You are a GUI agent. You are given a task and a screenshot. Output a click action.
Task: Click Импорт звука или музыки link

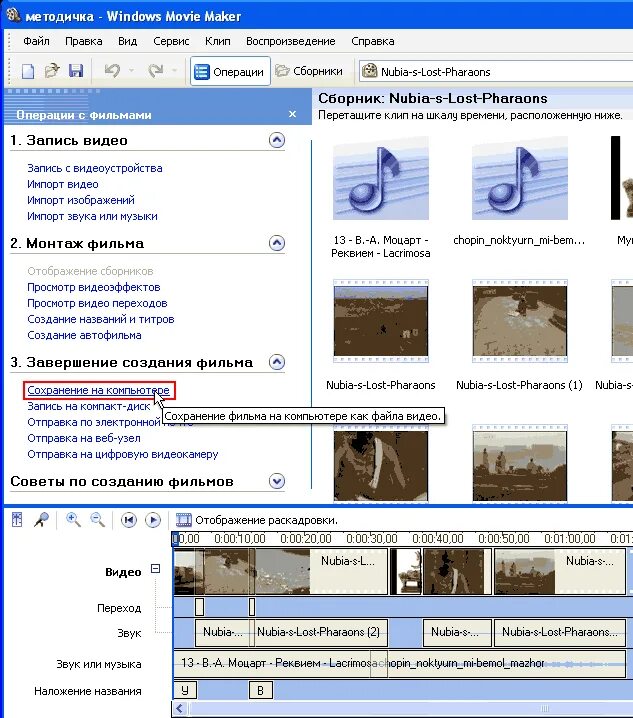92,216
